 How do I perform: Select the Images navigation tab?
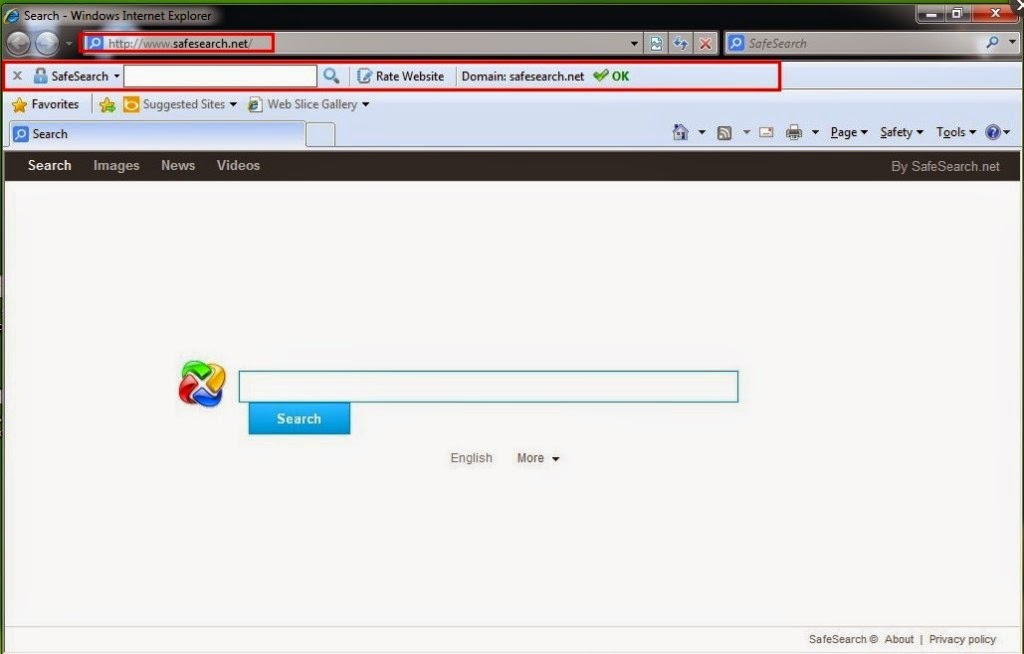point(116,165)
